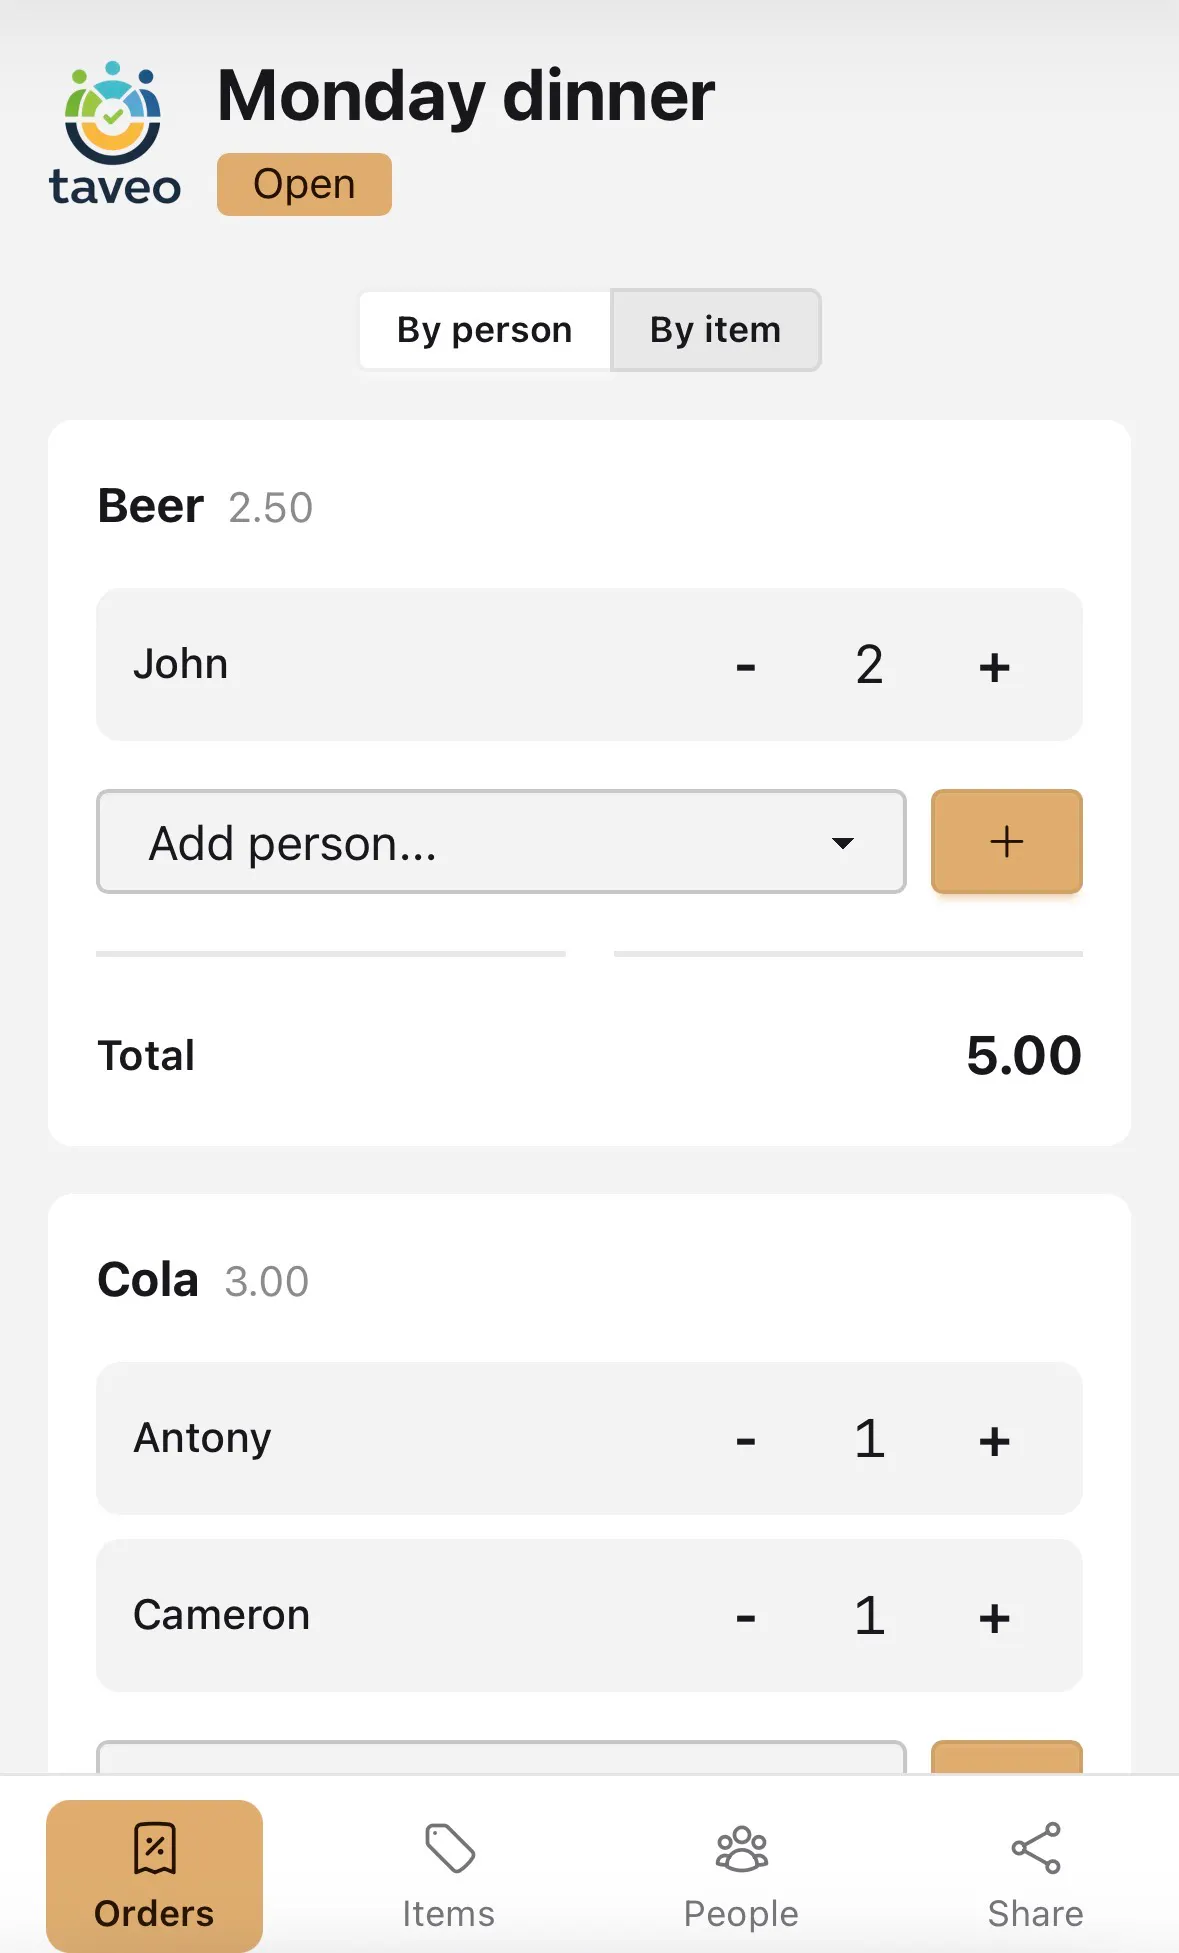This screenshot has width=1179, height=1953.
Task: Decrease Cameron's cola count
Action: click(745, 1617)
